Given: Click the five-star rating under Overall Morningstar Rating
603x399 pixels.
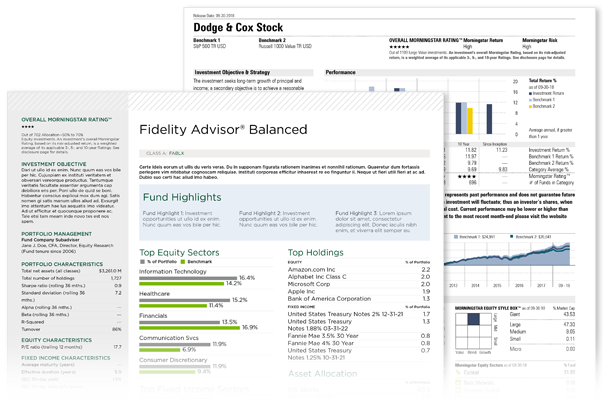Looking at the screenshot, I should click(x=399, y=47).
